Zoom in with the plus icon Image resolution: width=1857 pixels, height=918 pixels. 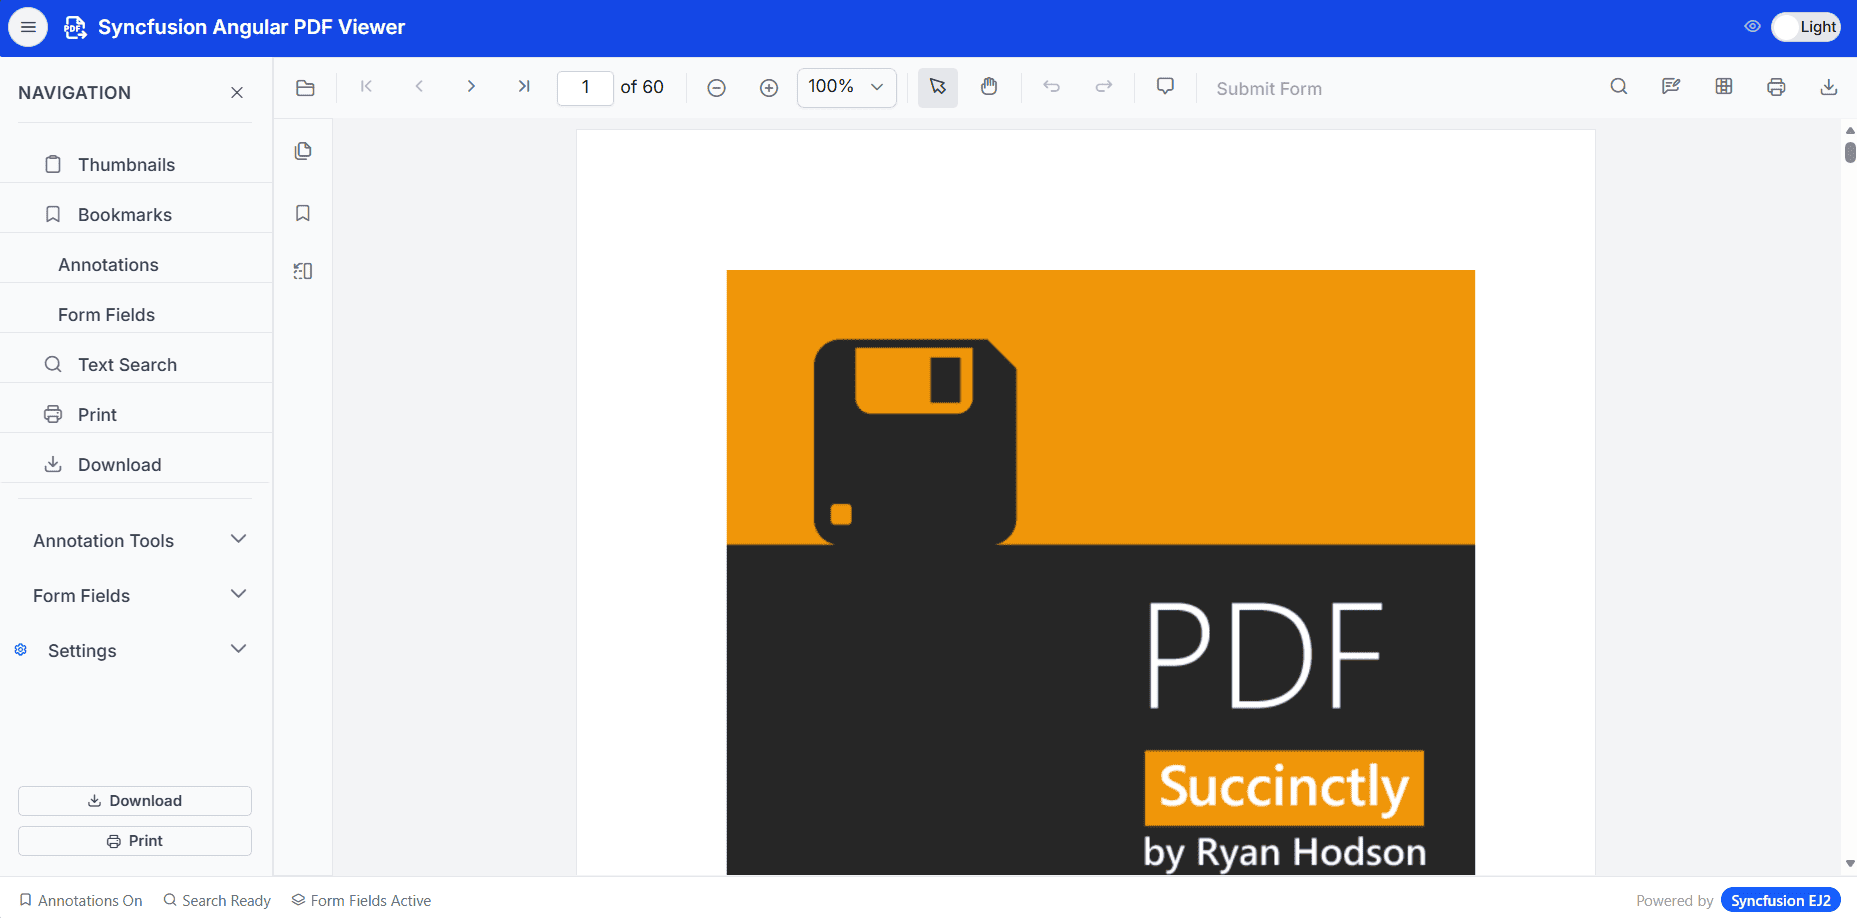pyautogui.click(x=769, y=88)
